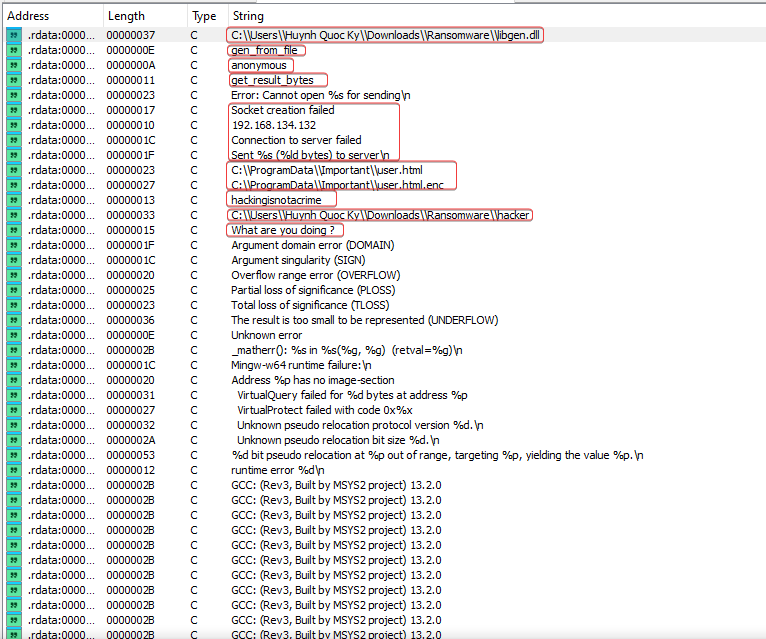Screen dimensions: 766x639
Task: Select the 'anonymous' string
Action: [x=259, y=65]
